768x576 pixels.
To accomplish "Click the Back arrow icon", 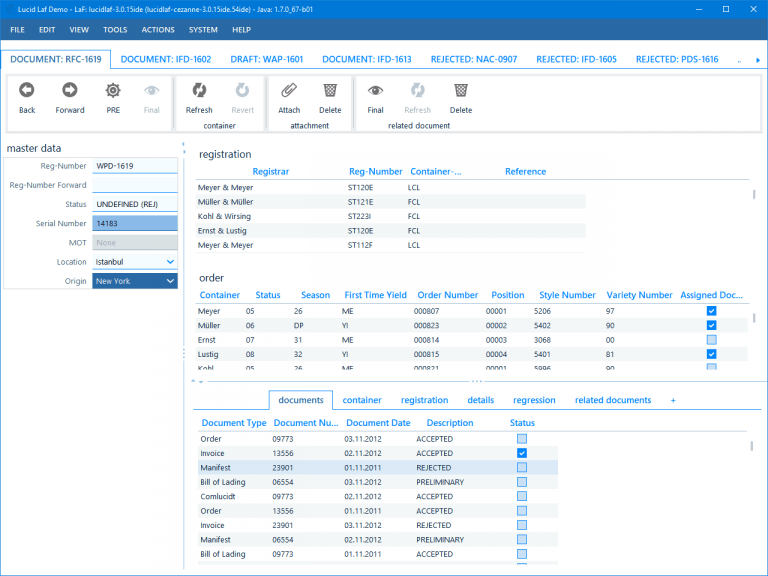I will pyautogui.click(x=27, y=90).
